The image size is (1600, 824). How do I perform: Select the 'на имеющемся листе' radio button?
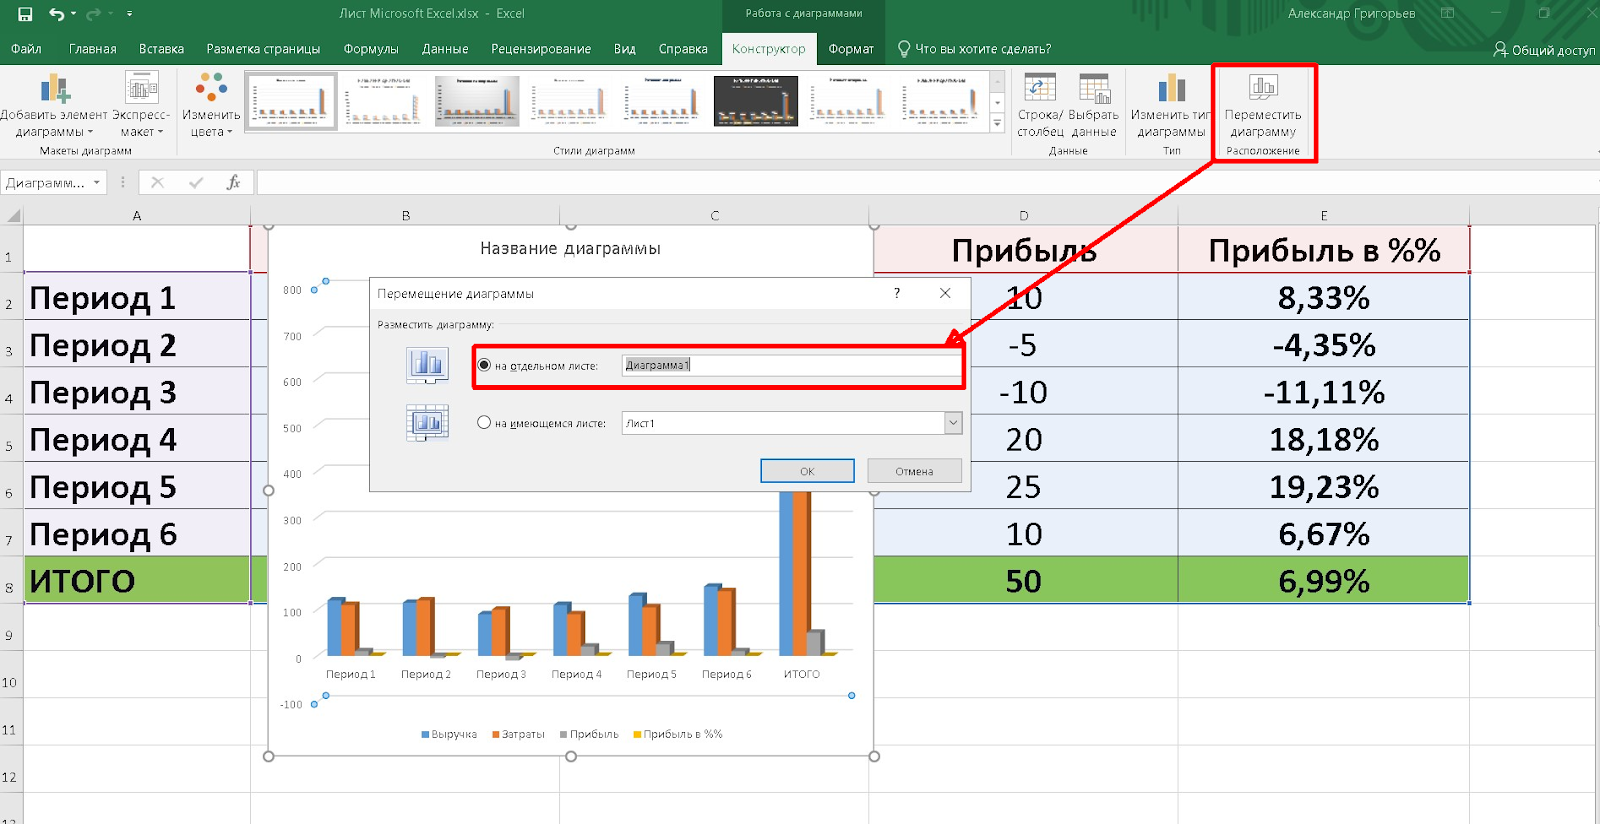(484, 423)
